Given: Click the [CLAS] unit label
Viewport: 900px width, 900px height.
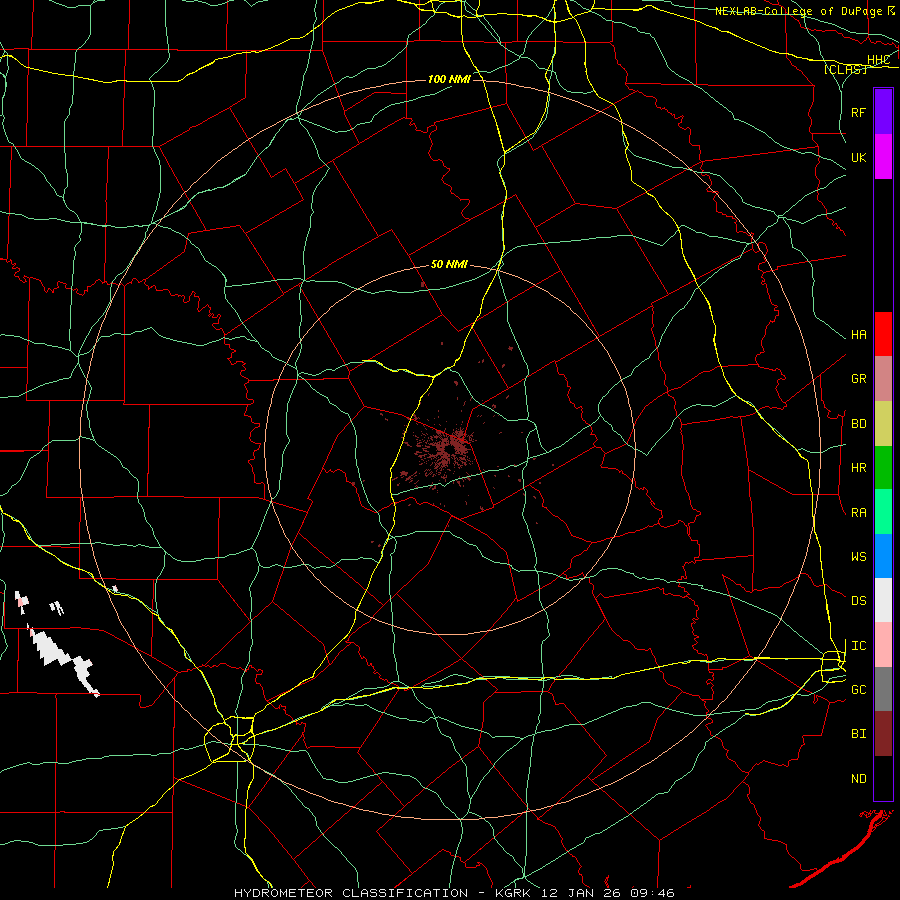Looking at the screenshot, I should pos(845,70).
